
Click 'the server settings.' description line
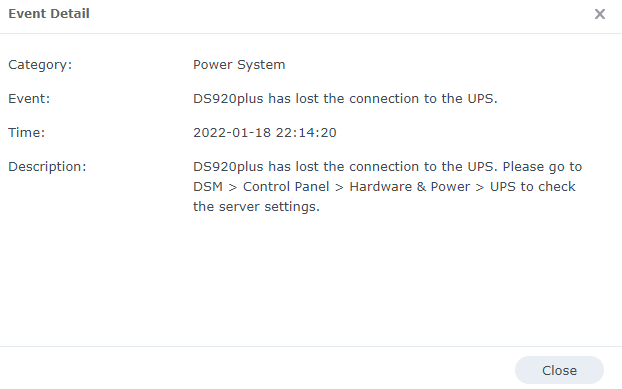point(256,207)
